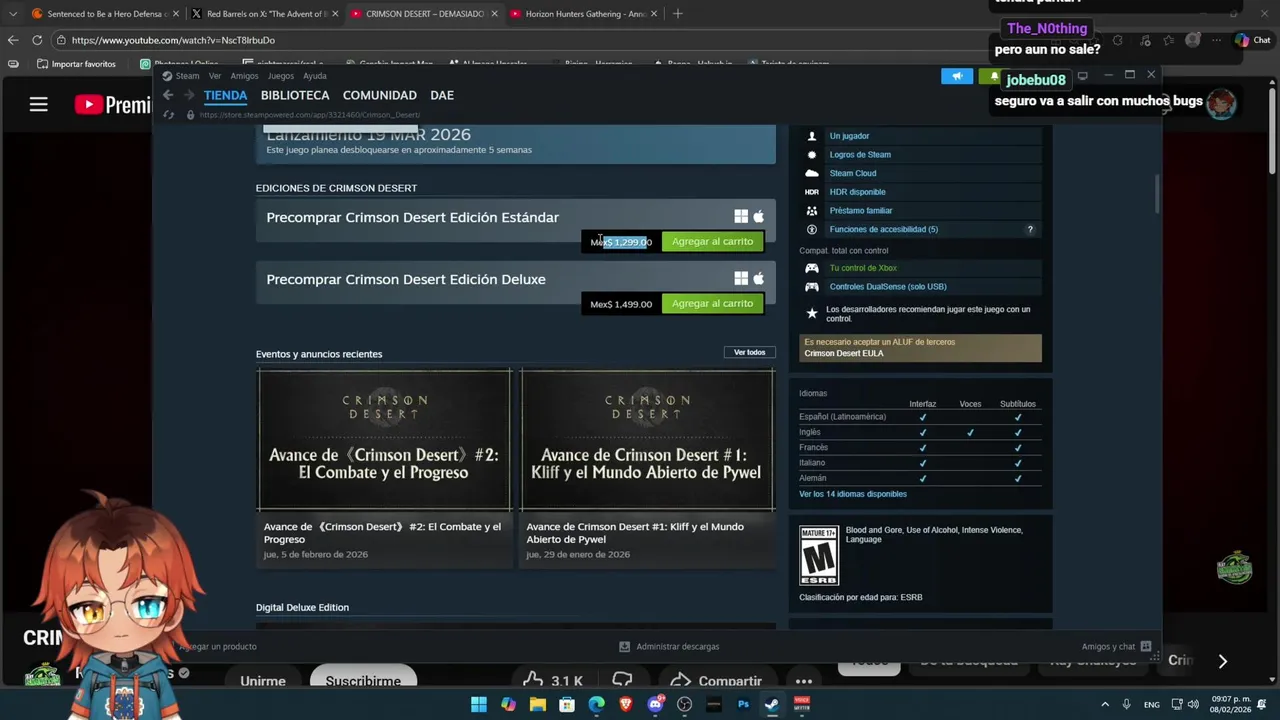Add Deluxe Edition to cart
This screenshot has width=1280, height=720.
pos(712,304)
